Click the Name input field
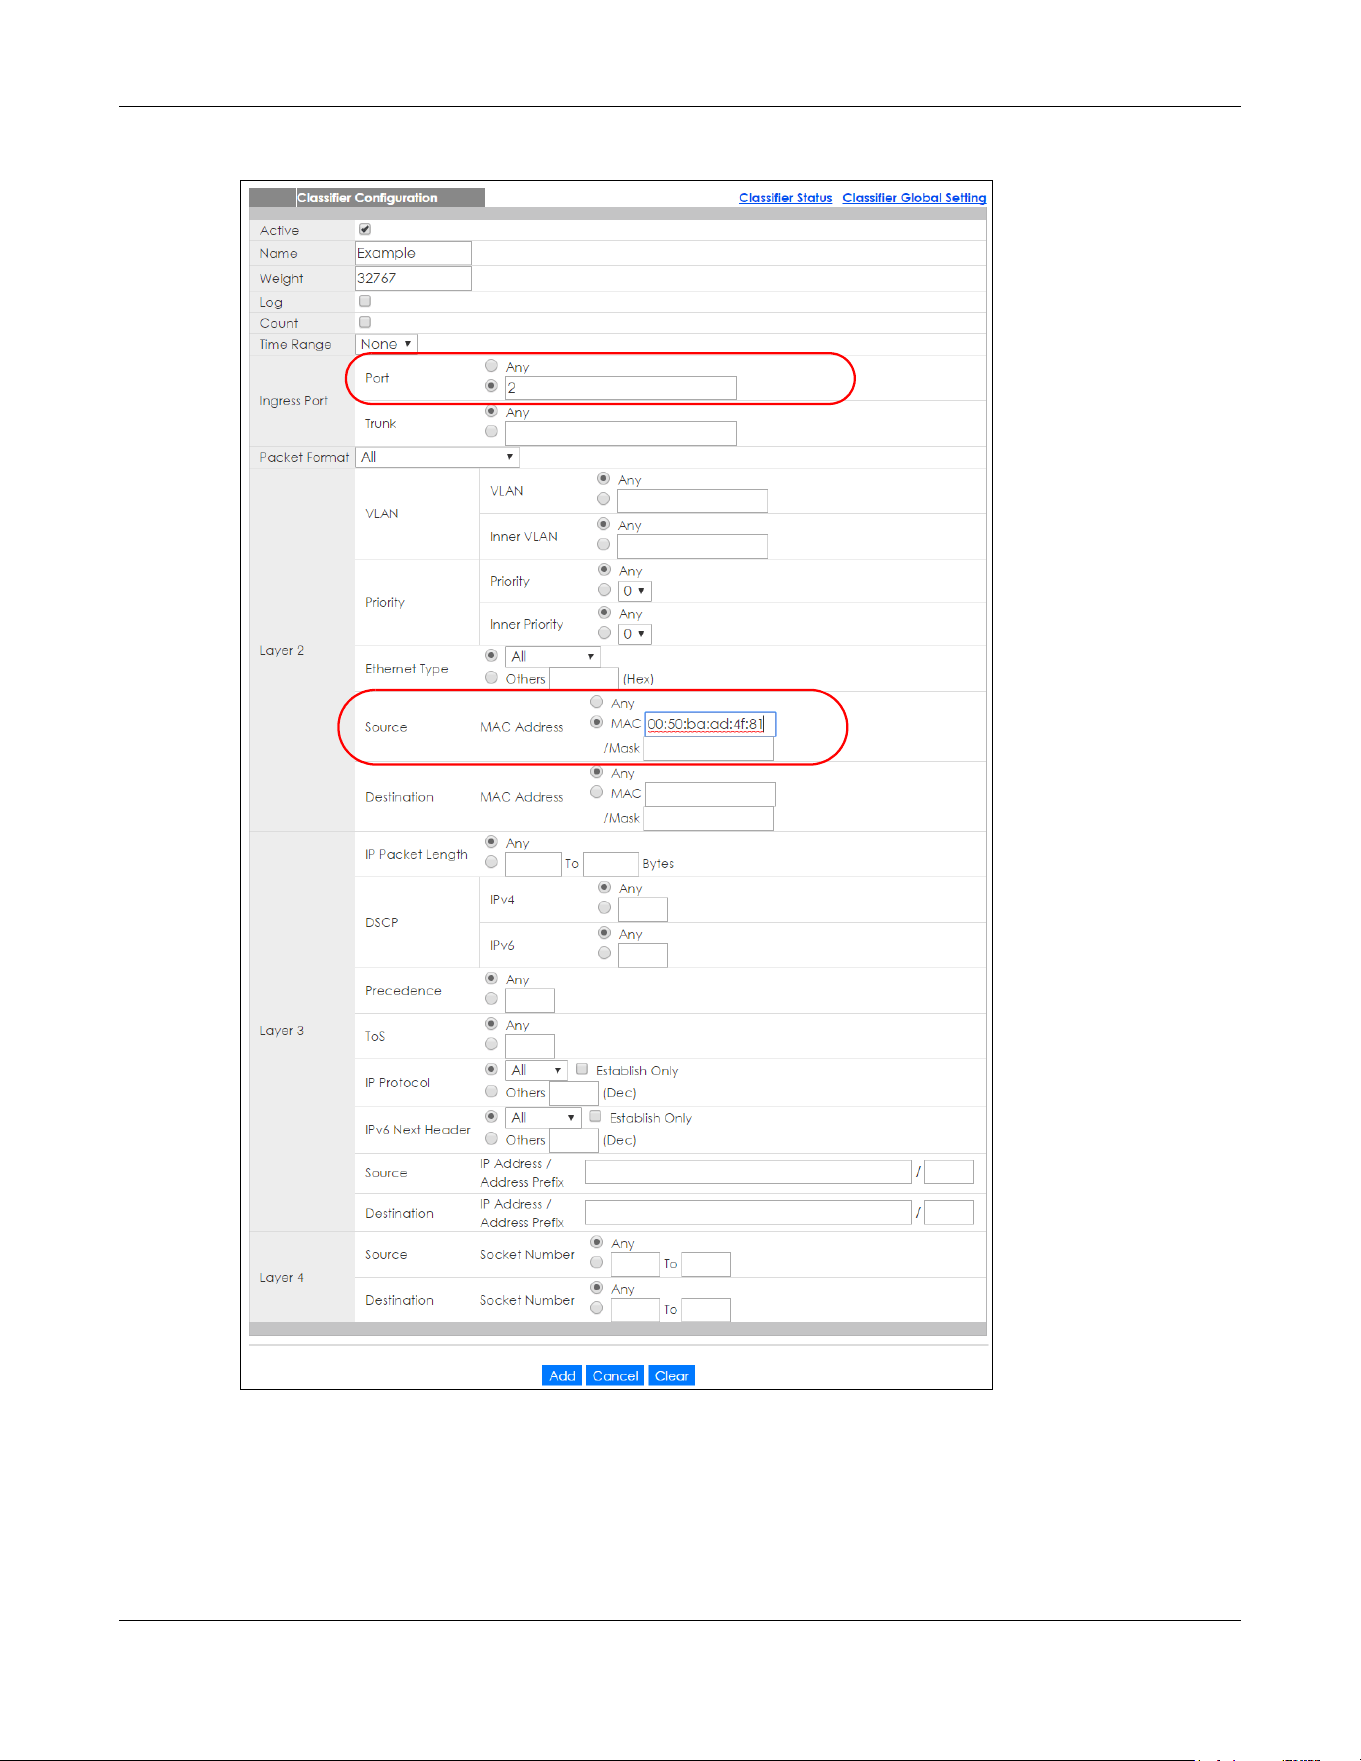The image size is (1361, 1761). [x=413, y=253]
